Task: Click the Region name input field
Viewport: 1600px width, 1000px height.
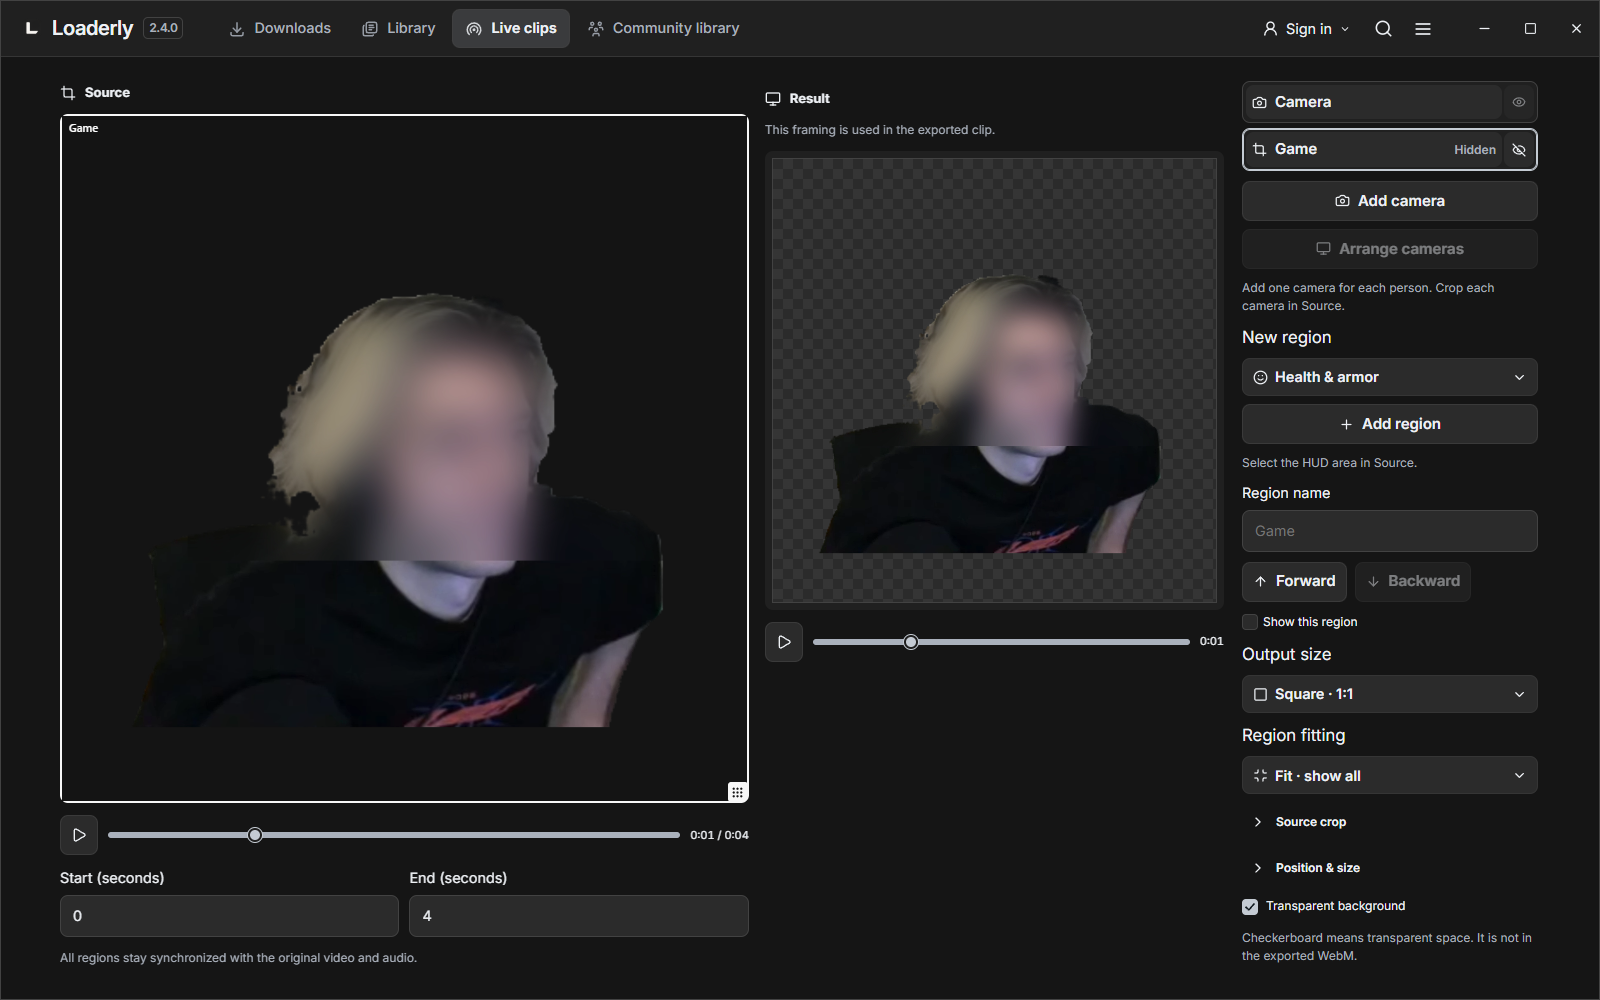Action: (x=1390, y=531)
